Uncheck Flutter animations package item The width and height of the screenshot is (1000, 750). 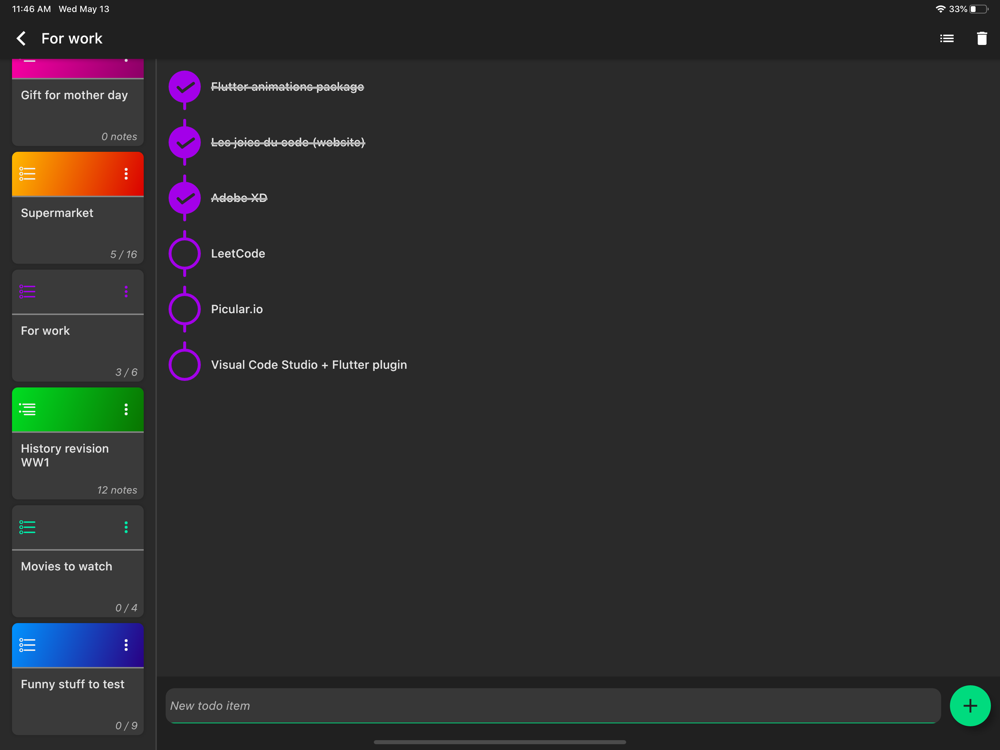(185, 87)
